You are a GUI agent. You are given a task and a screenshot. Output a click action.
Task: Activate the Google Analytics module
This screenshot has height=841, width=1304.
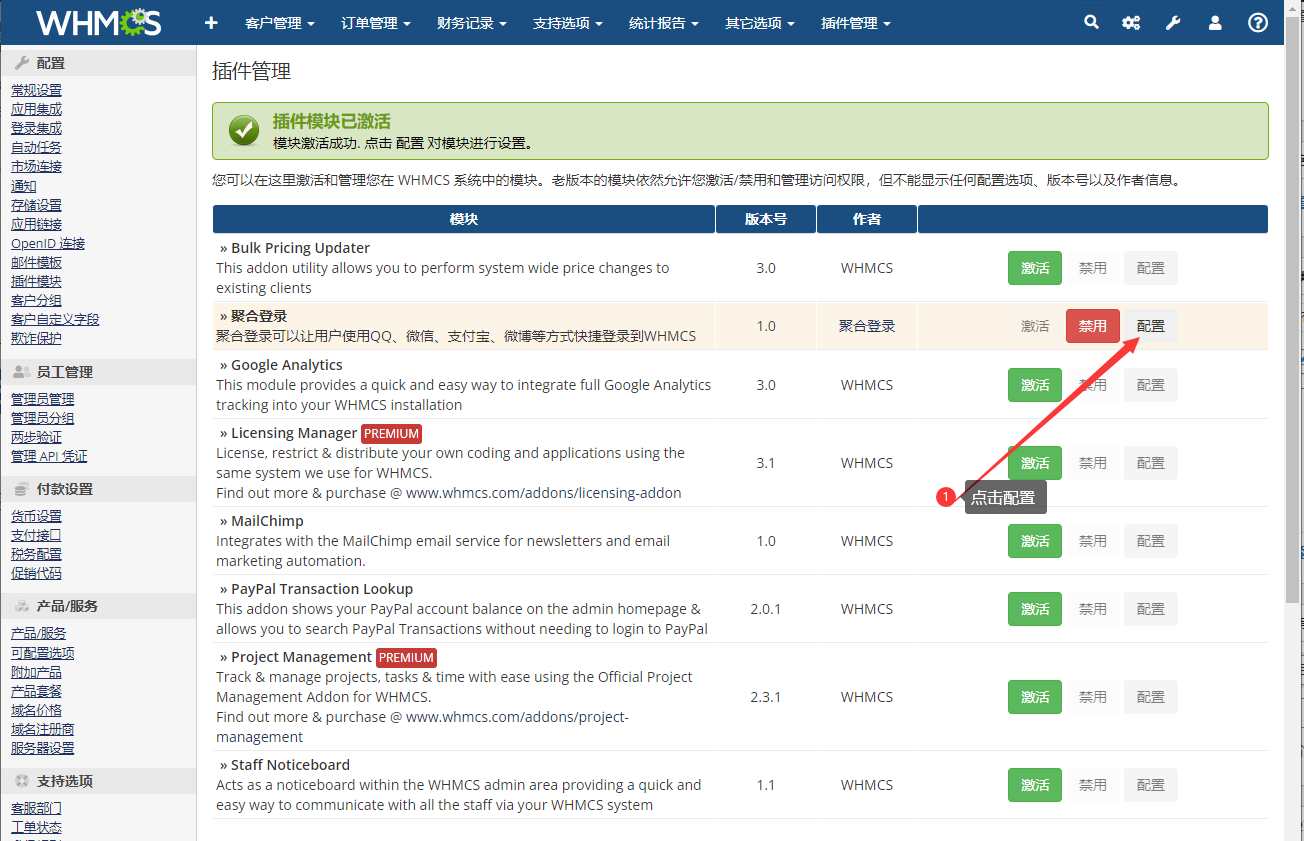(x=1035, y=385)
